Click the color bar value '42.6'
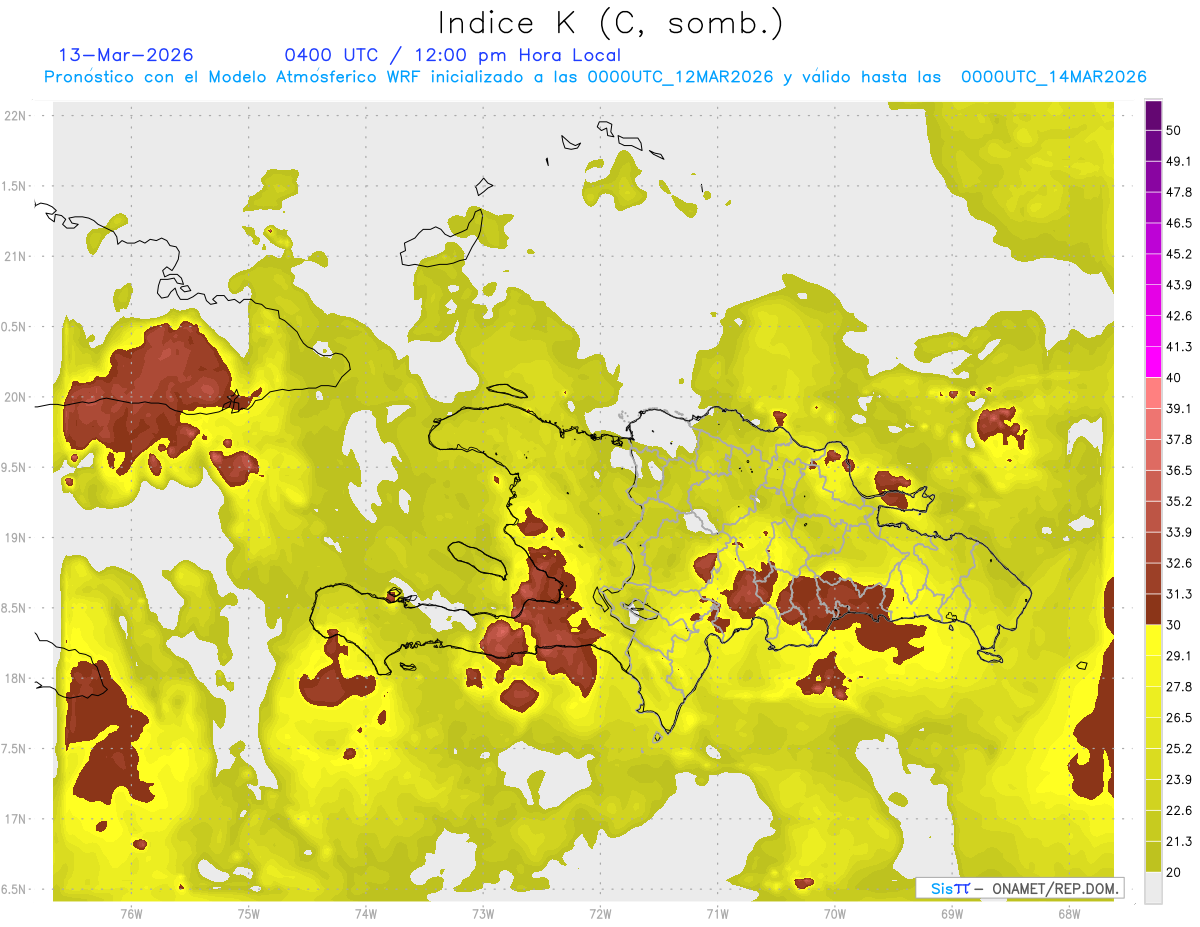Viewport: 1200px width, 927px height. (1179, 316)
